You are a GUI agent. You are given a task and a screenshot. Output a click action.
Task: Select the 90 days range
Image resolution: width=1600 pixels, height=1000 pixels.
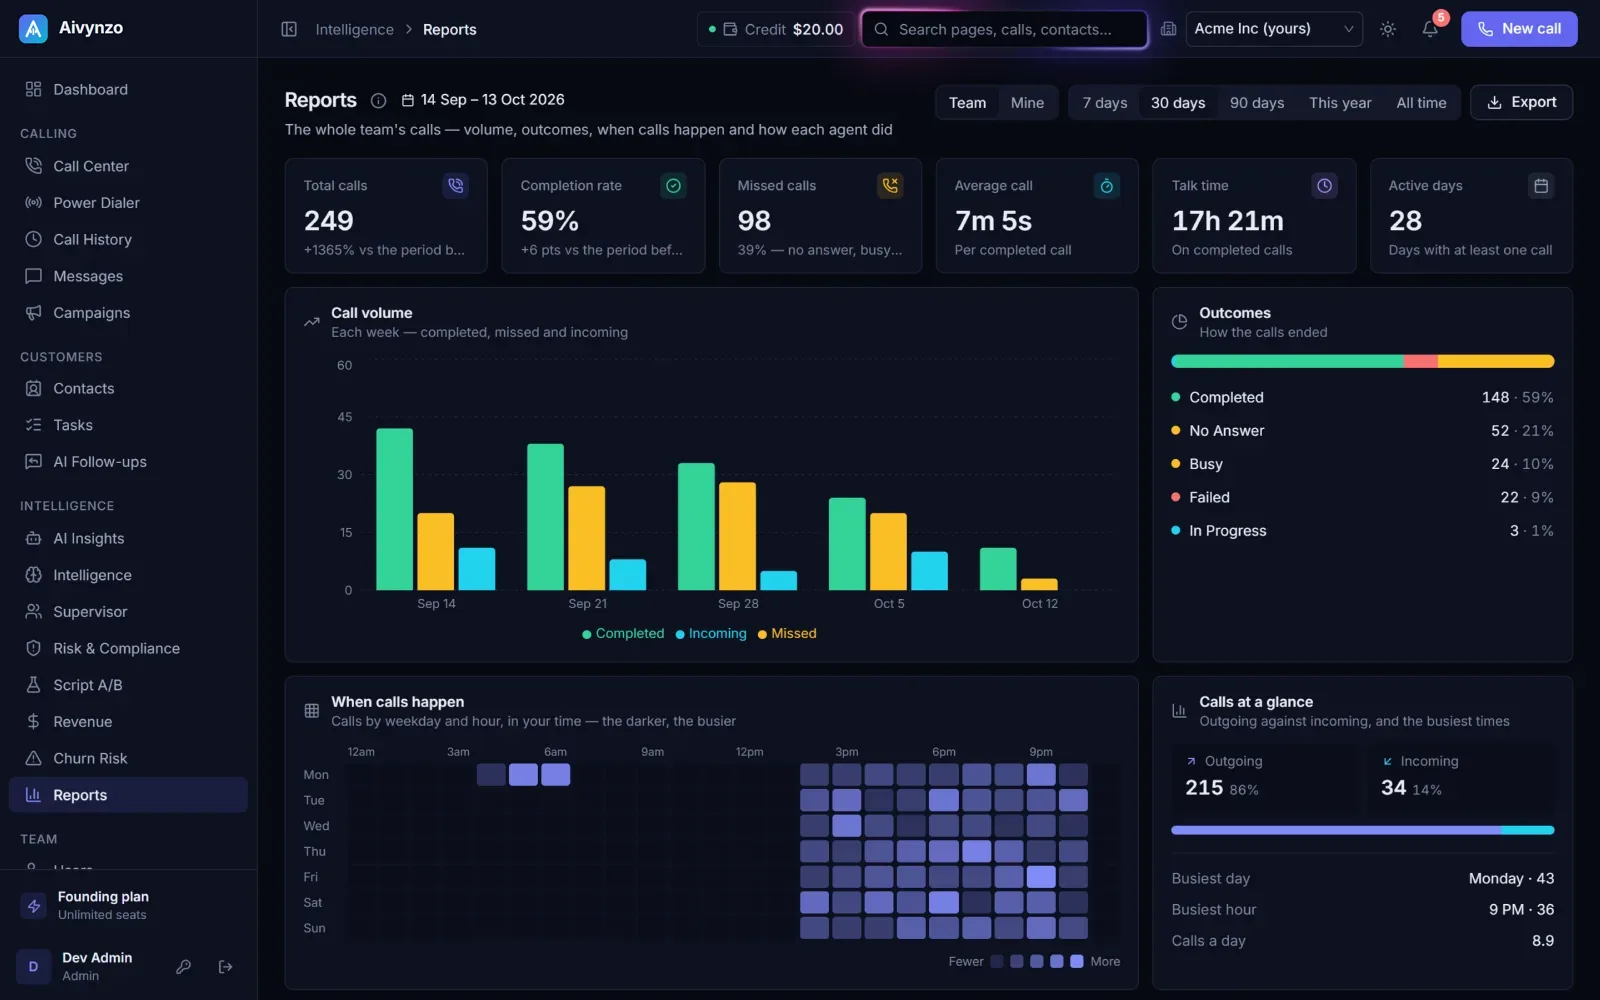(1257, 103)
